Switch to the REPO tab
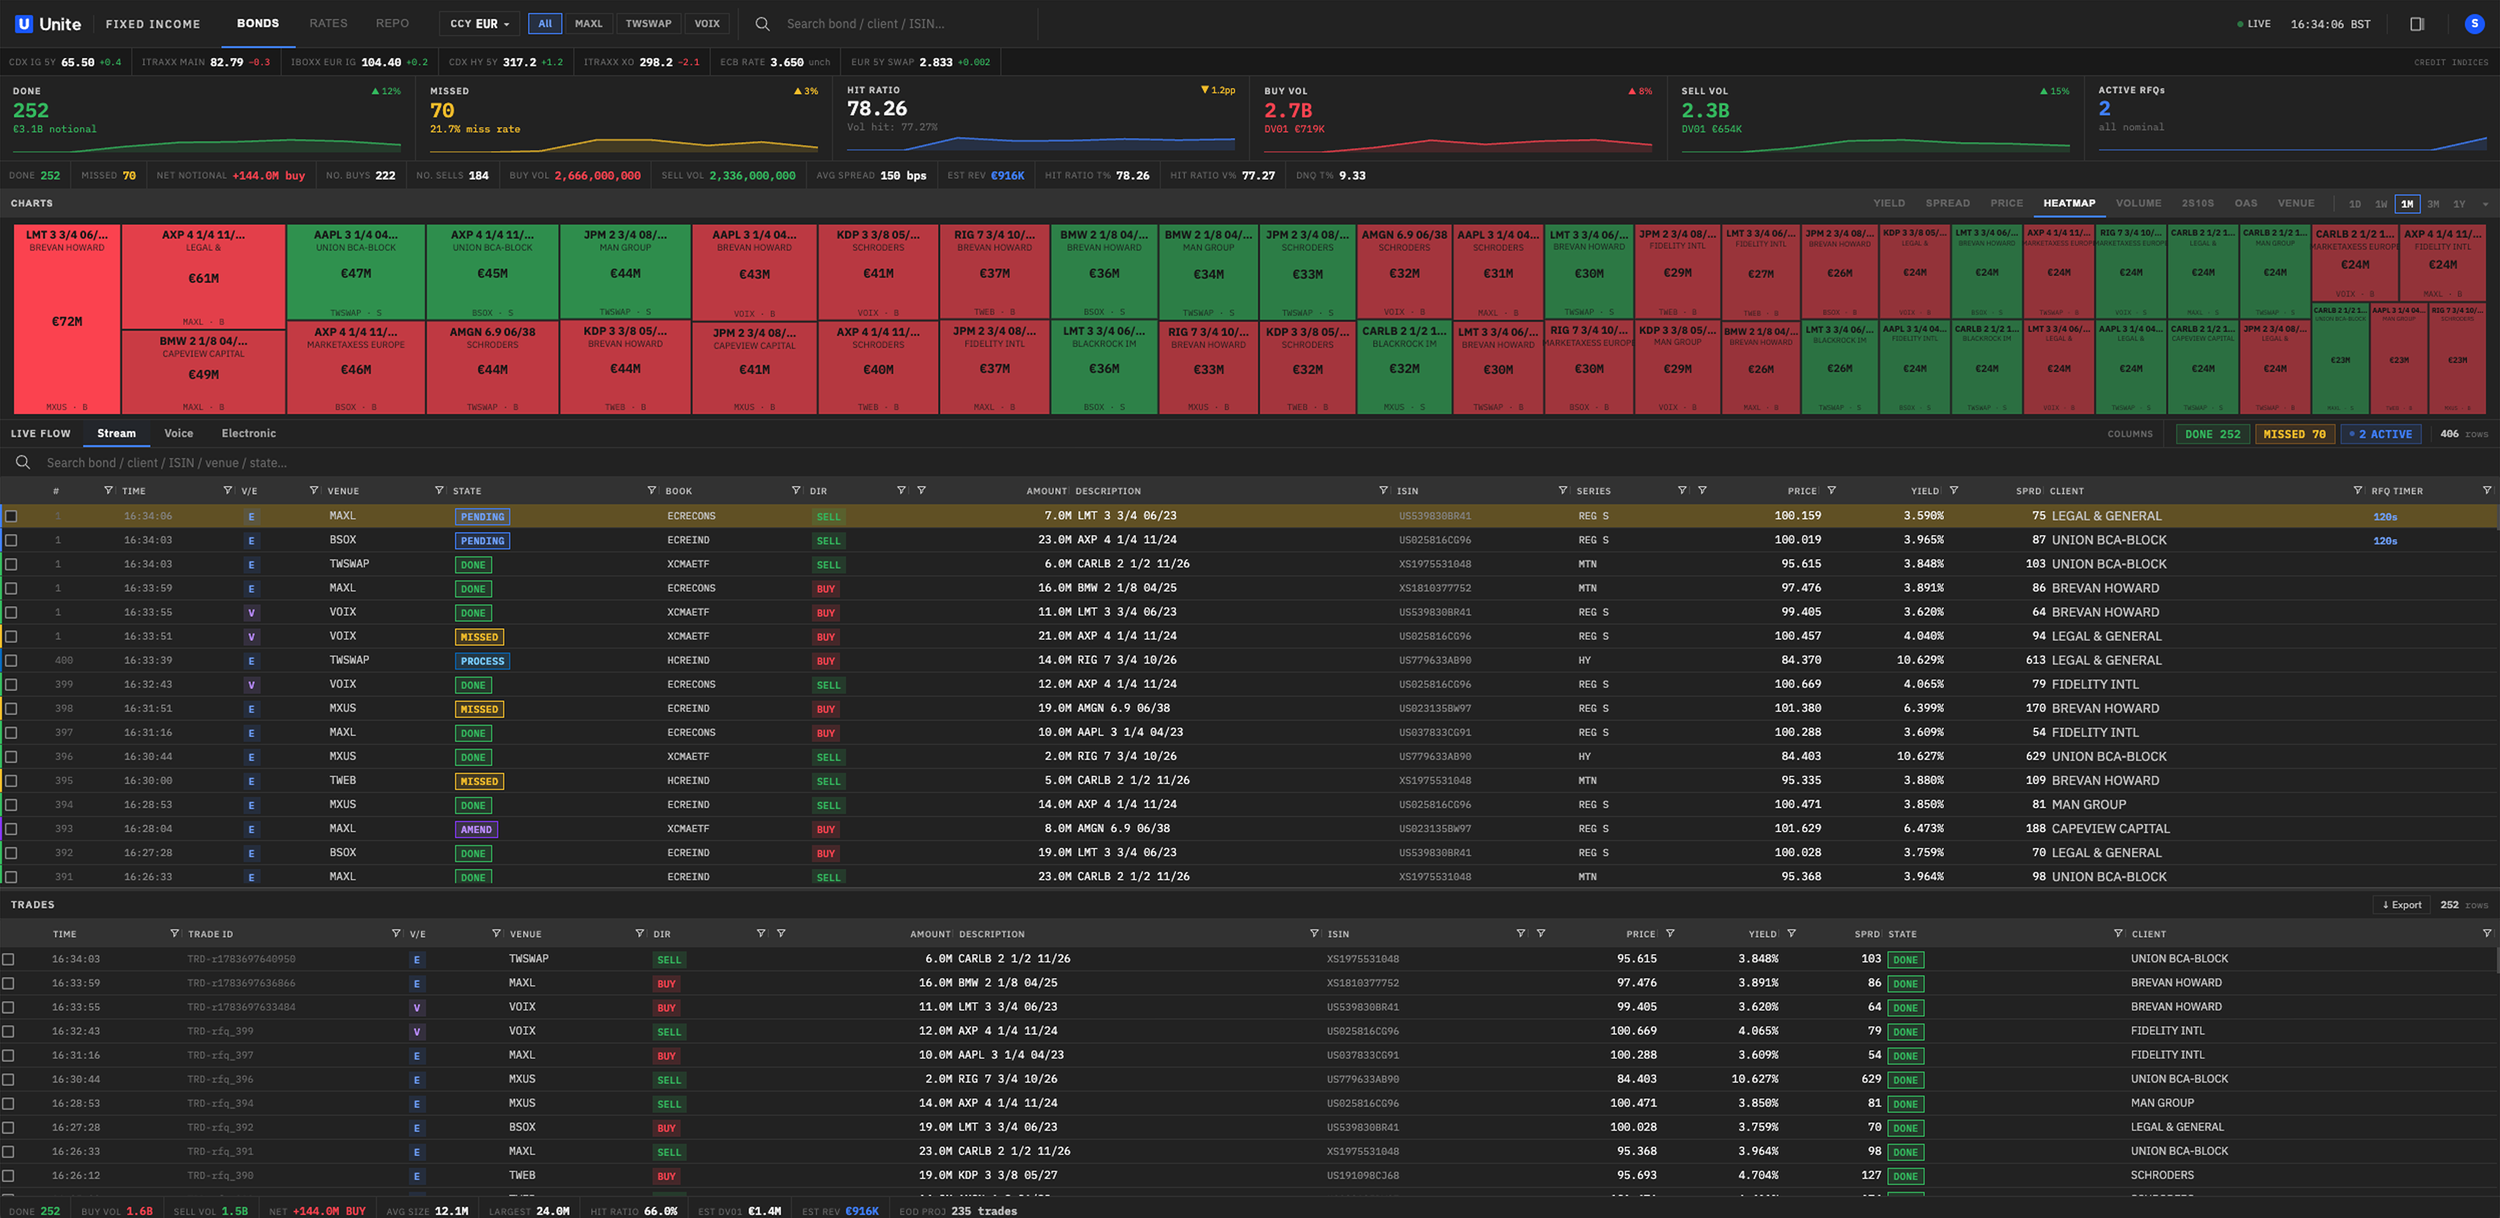Screen dimensions: 2500x1218 point(392,23)
